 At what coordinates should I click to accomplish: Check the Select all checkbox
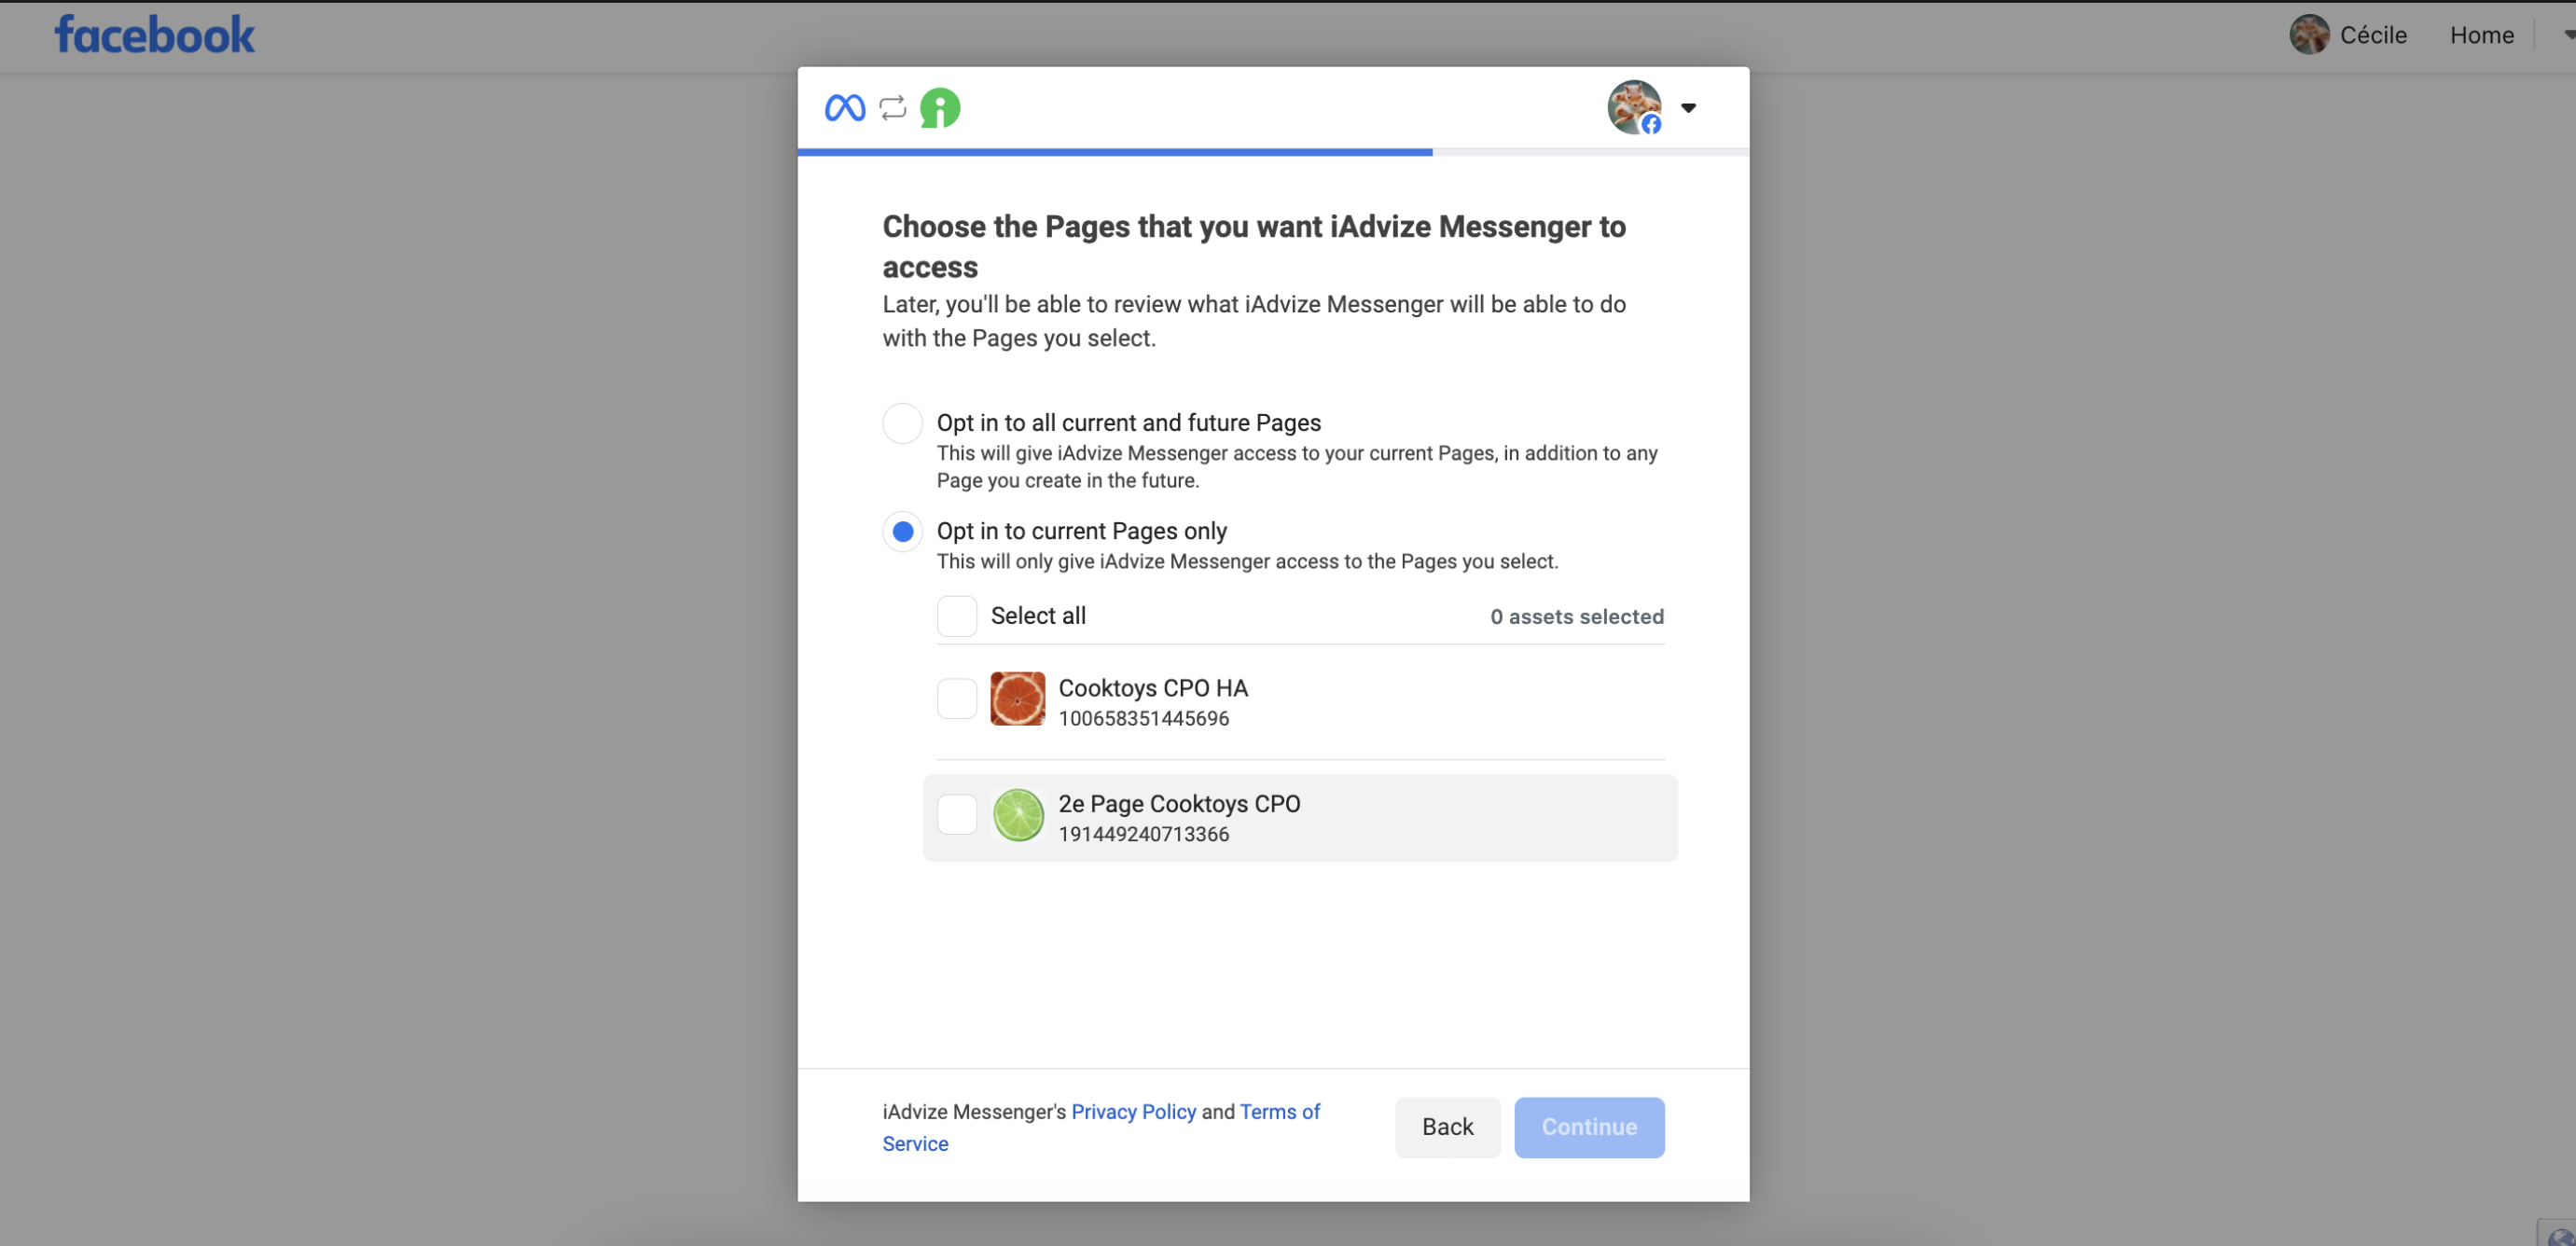coord(956,616)
